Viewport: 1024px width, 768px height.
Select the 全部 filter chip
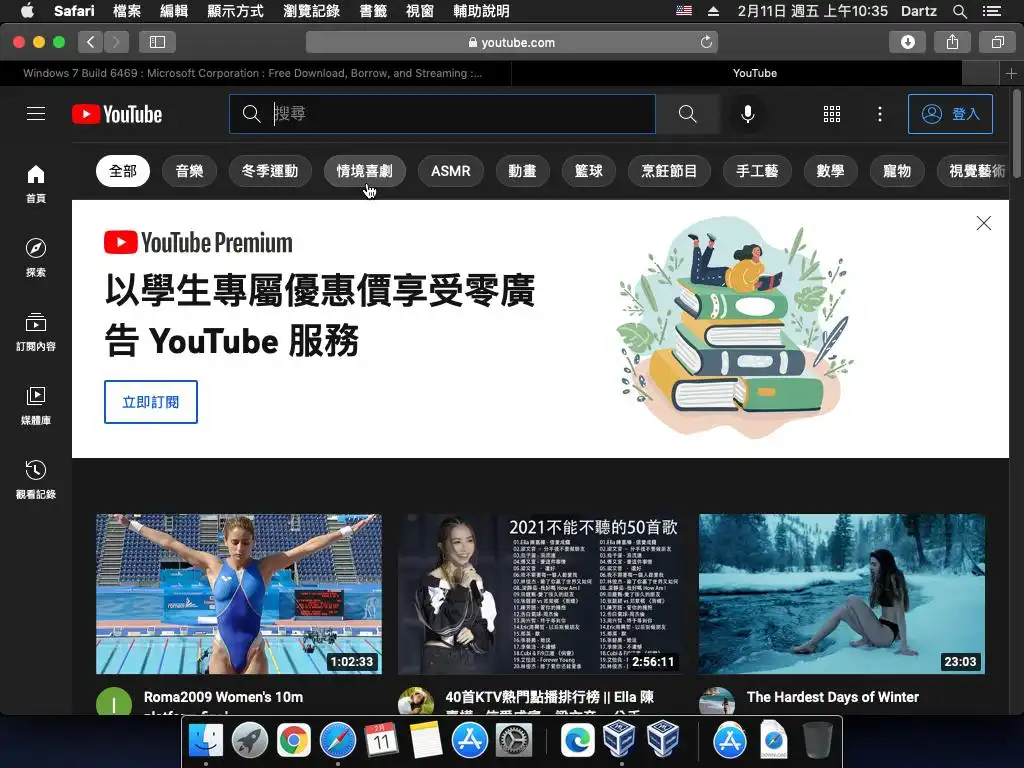coord(123,171)
